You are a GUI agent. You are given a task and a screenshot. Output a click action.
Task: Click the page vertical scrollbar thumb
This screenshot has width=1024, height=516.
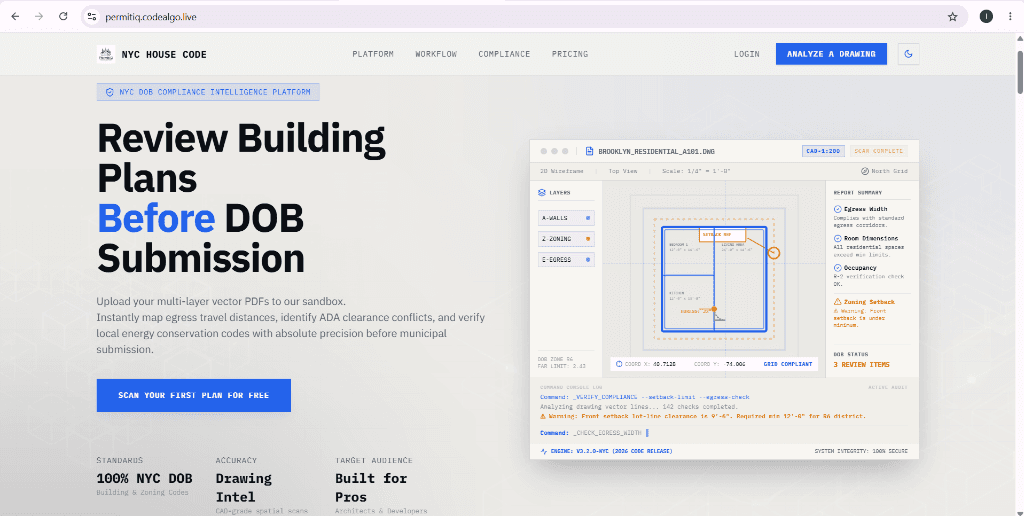point(1019,72)
